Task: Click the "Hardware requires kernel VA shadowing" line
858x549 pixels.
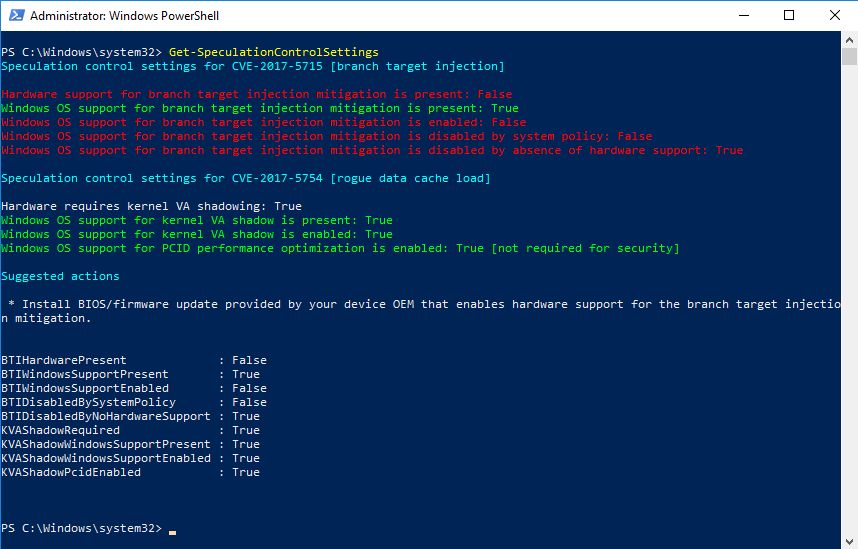Action: (152, 206)
